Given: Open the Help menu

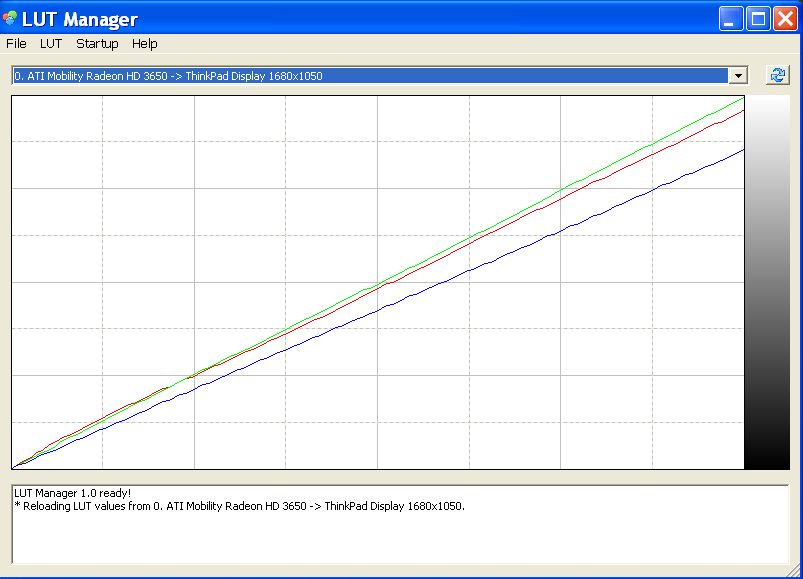Looking at the screenshot, I should tap(145, 44).
